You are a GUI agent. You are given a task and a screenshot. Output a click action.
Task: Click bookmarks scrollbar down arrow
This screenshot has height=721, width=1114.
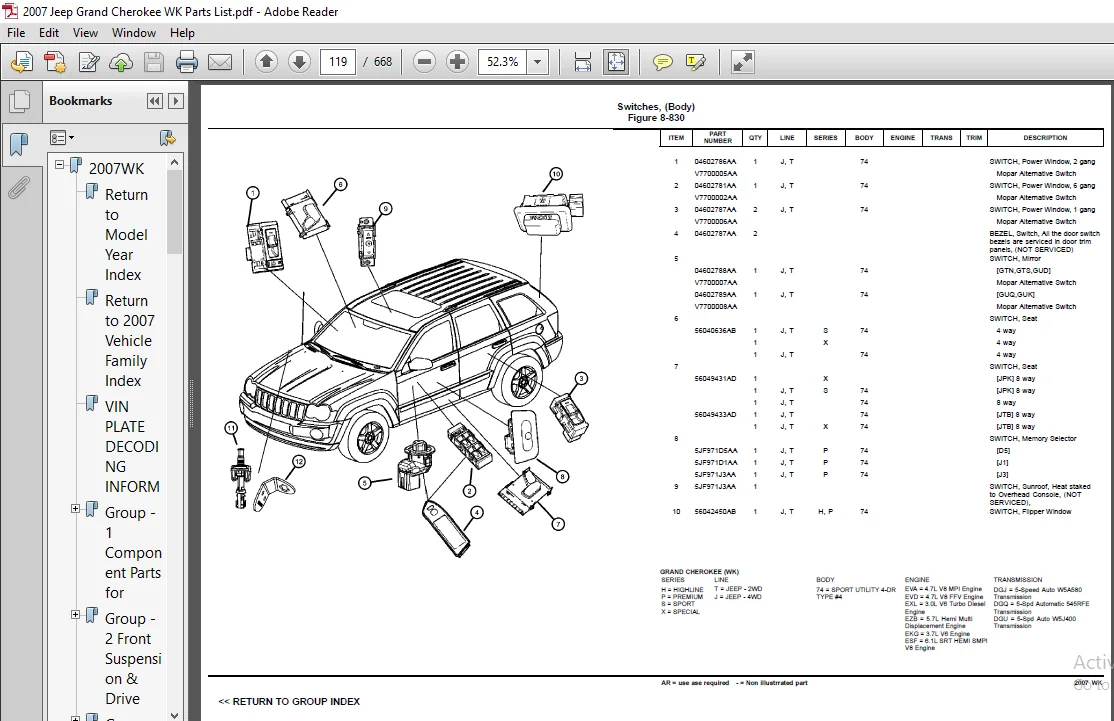[x=175, y=714]
